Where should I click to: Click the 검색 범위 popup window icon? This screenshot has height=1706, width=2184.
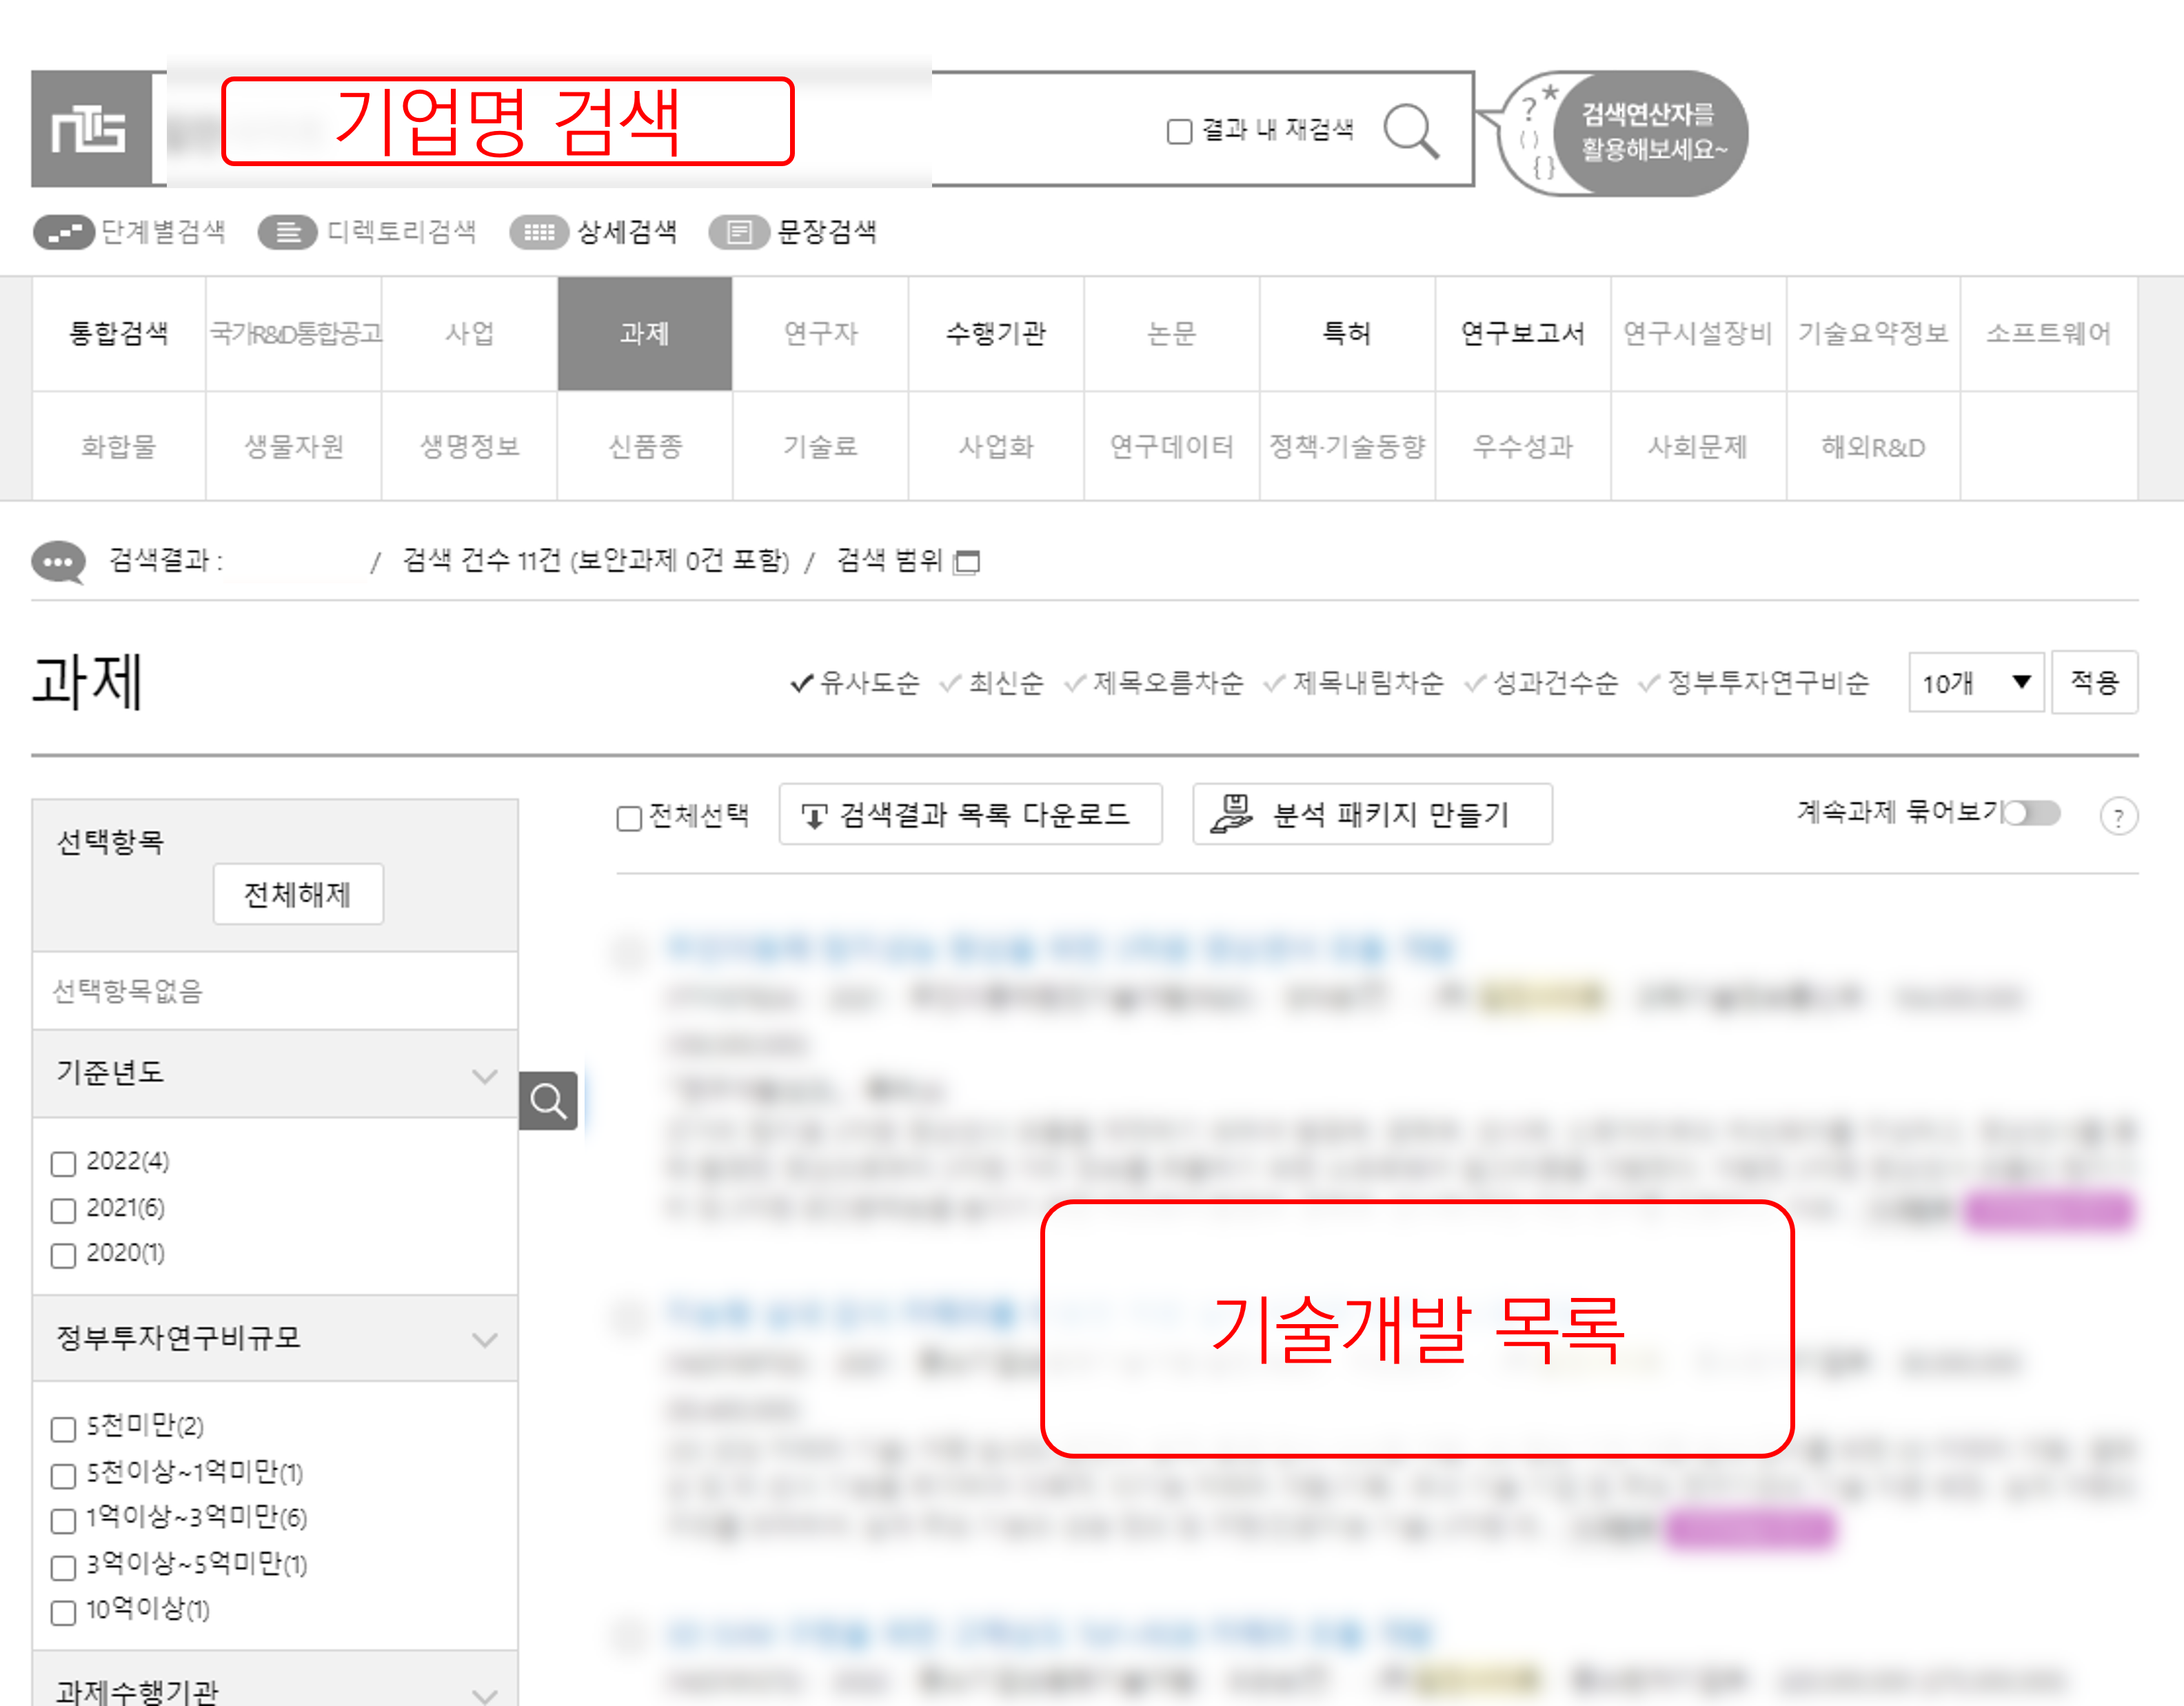click(x=966, y=562)
